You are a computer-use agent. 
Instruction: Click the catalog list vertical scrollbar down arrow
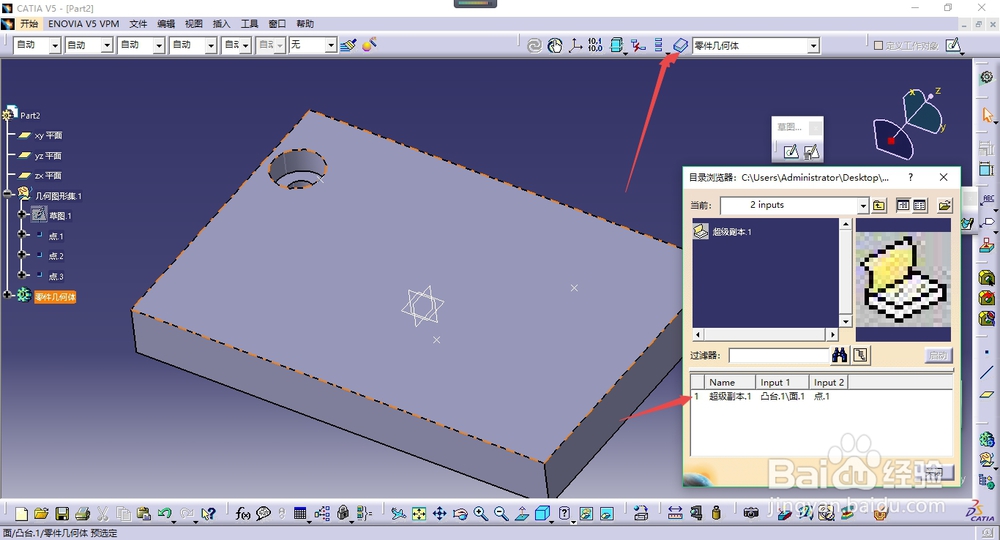pyautogui.click(x=846, y=321)
